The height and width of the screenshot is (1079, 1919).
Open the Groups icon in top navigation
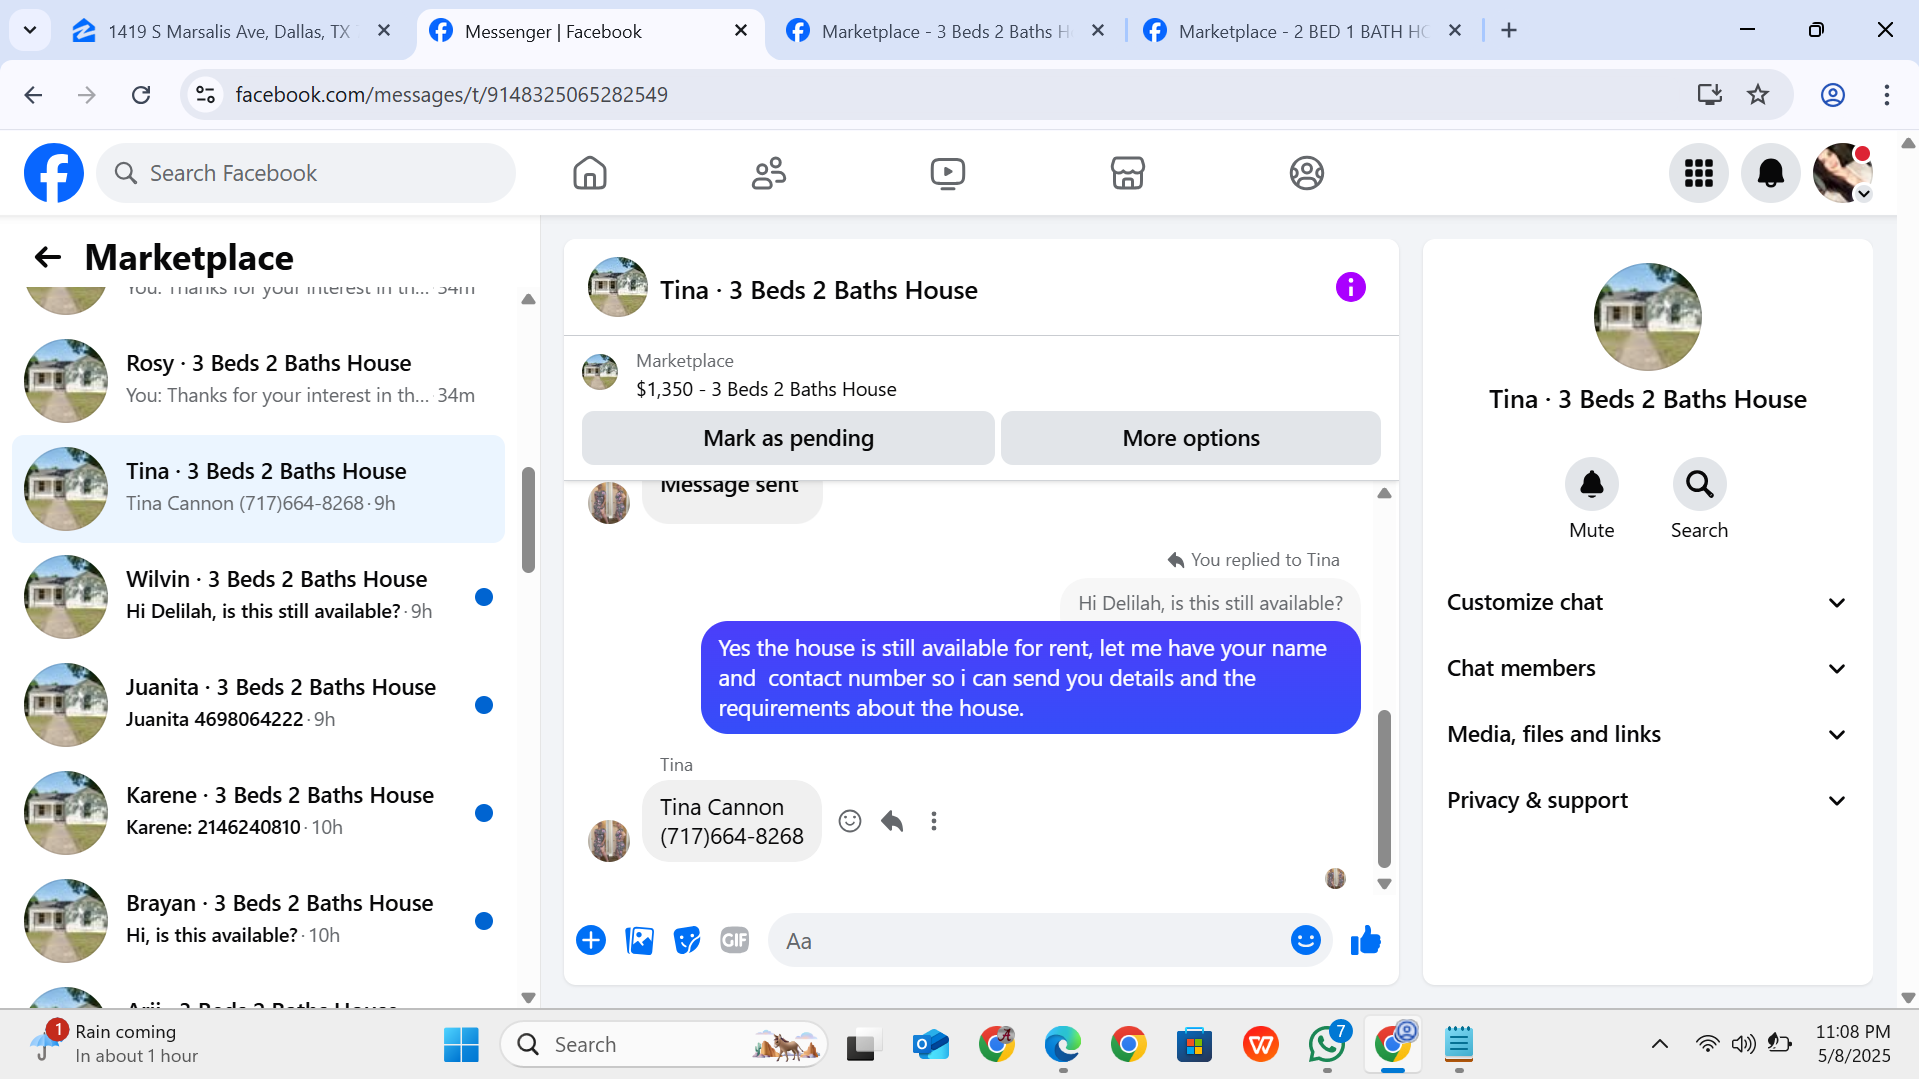[1306, 173]
